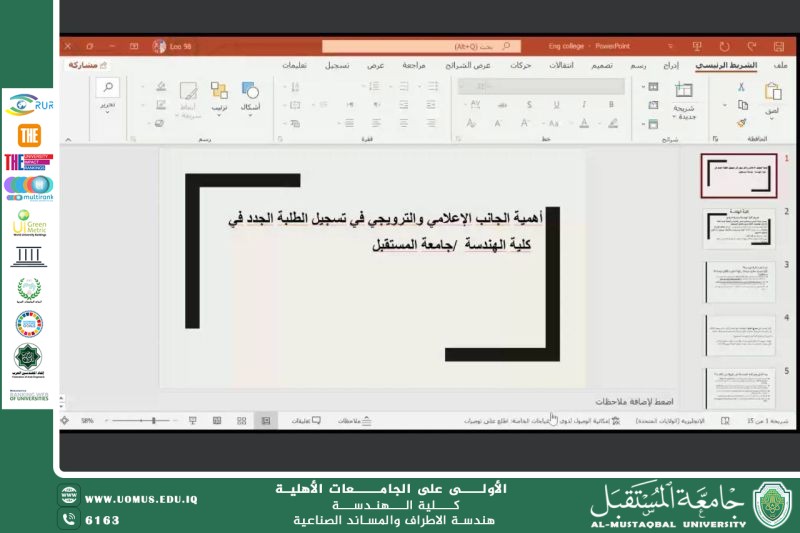
Task: Click the Paste clipboard icon
Action: (x=772, y=91)
